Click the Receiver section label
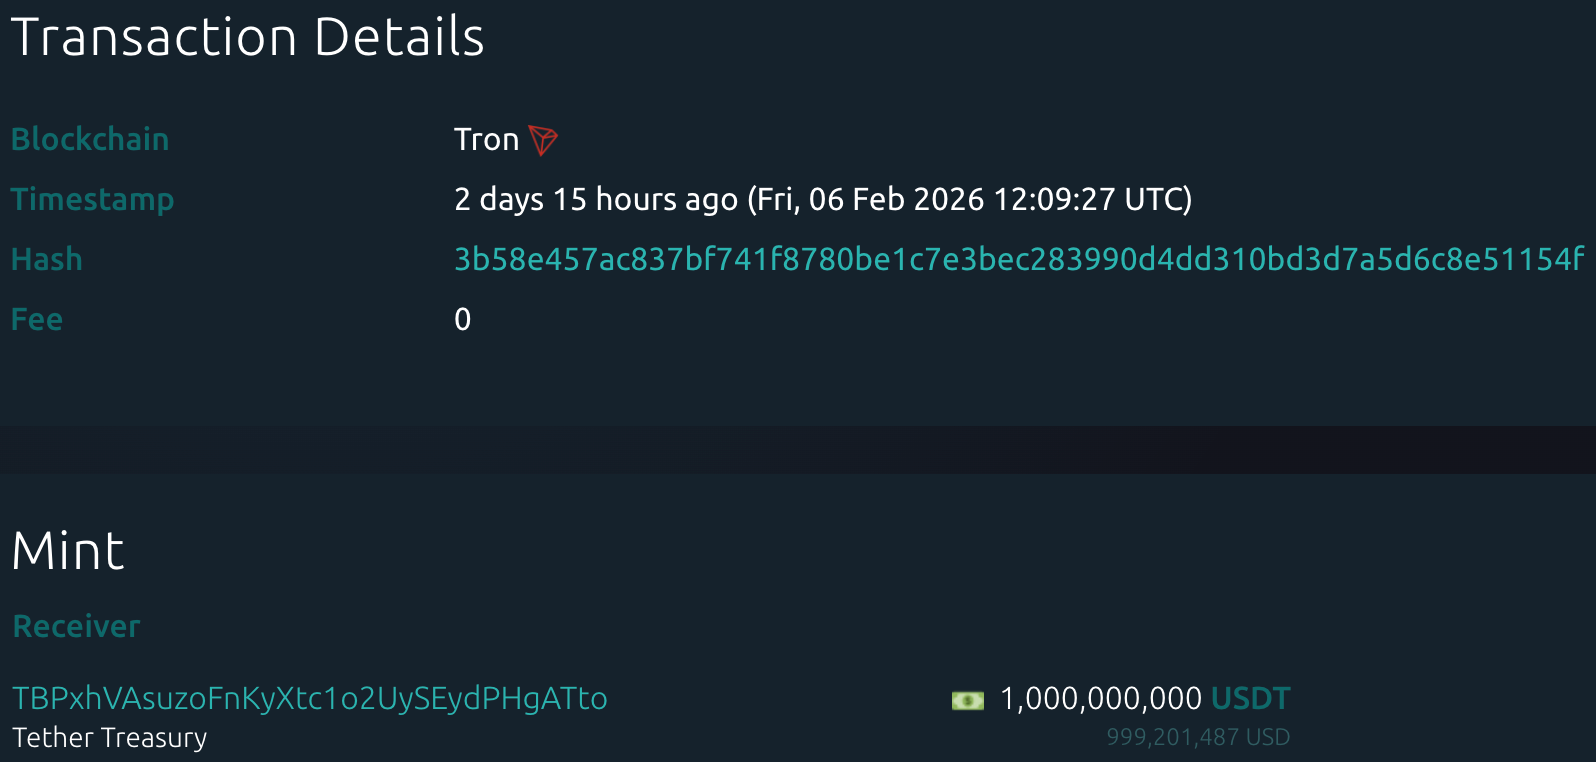 tap(76, 627)
